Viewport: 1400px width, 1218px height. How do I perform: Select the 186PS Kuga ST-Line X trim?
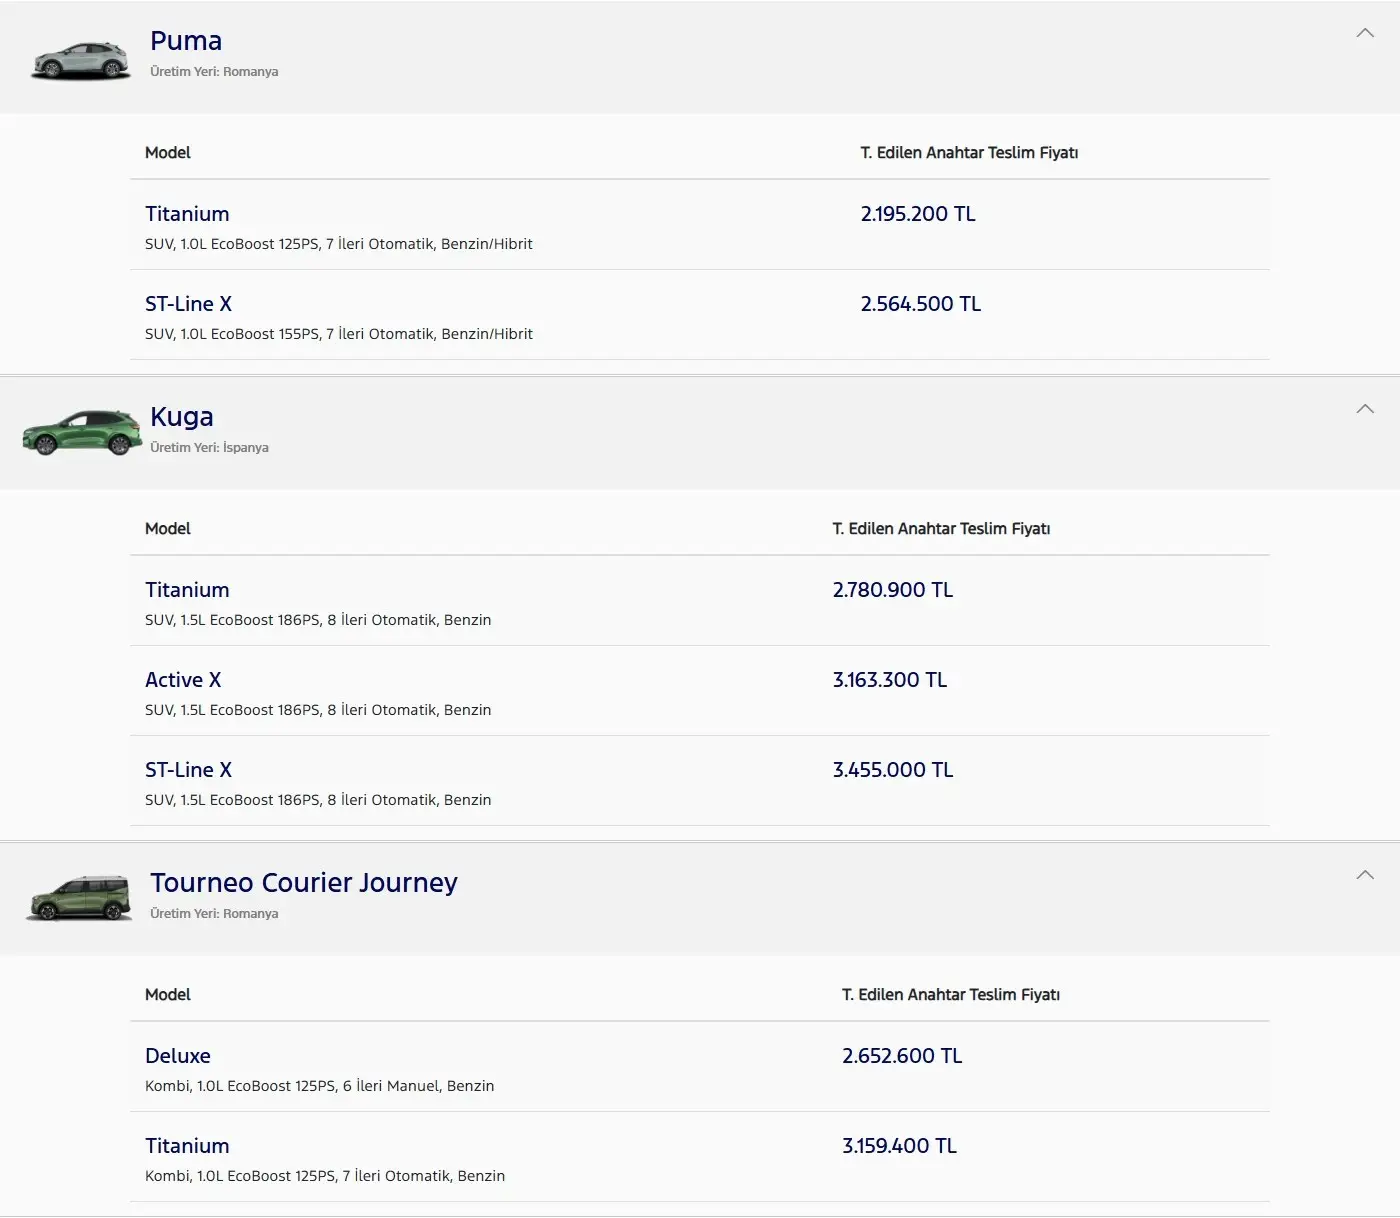[x=188, y=770]
